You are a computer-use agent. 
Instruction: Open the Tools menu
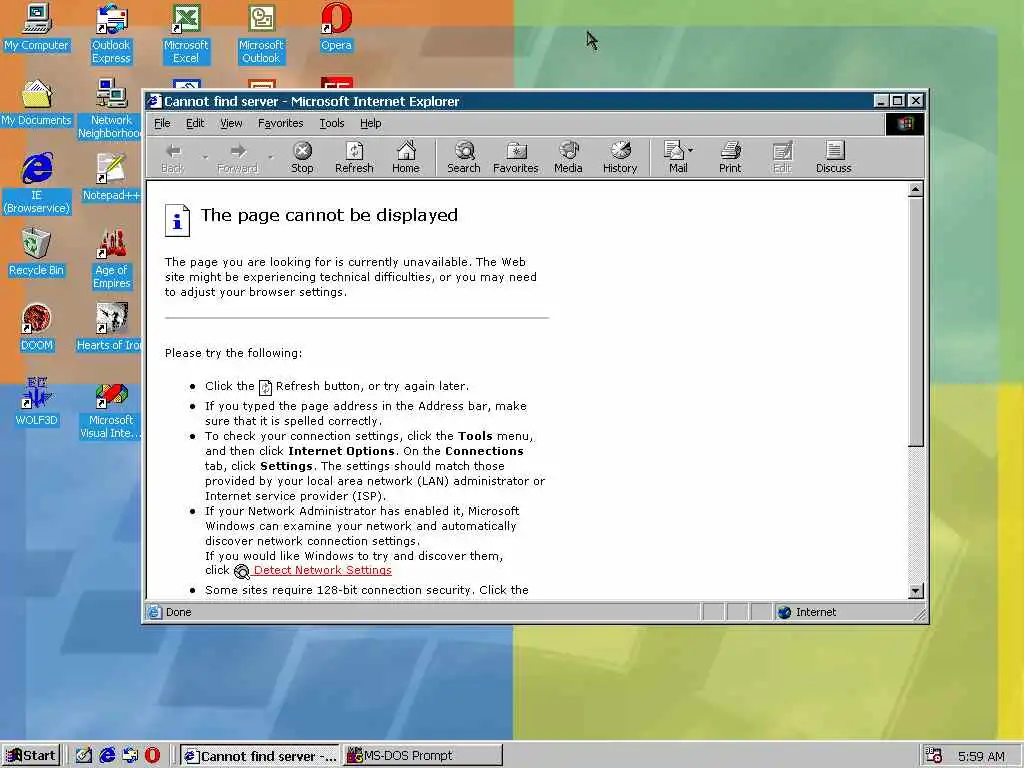click(x=331, y=123)
